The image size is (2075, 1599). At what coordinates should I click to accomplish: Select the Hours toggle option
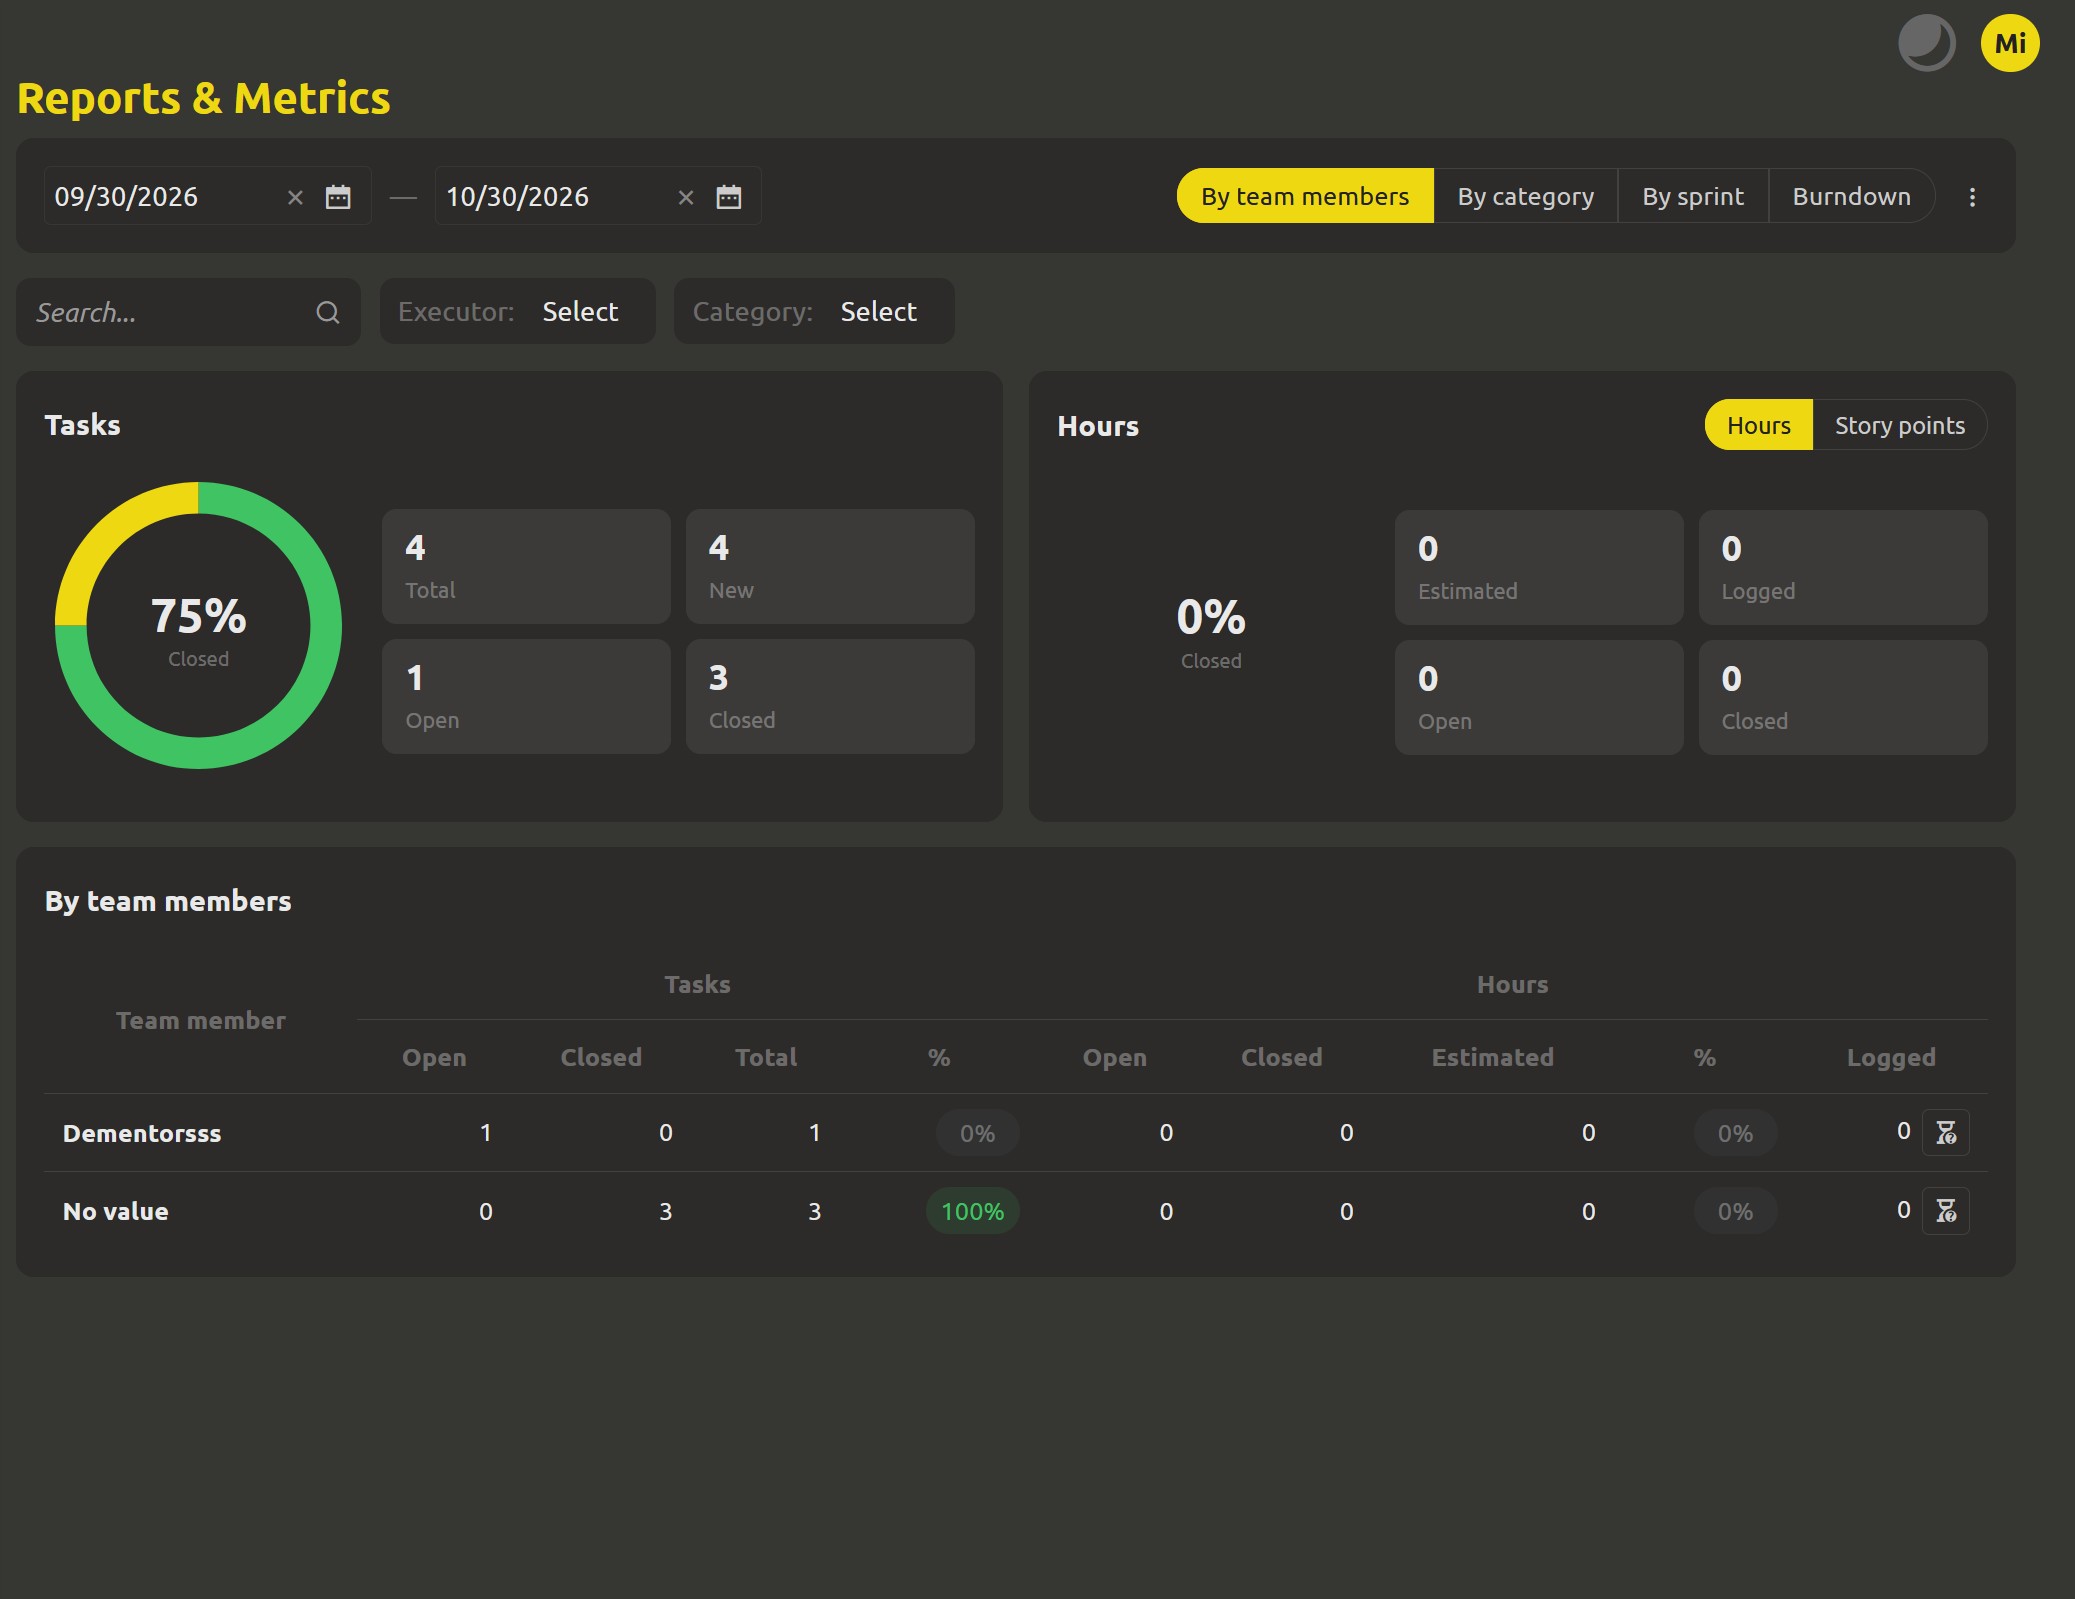[x=1759, y=425]
